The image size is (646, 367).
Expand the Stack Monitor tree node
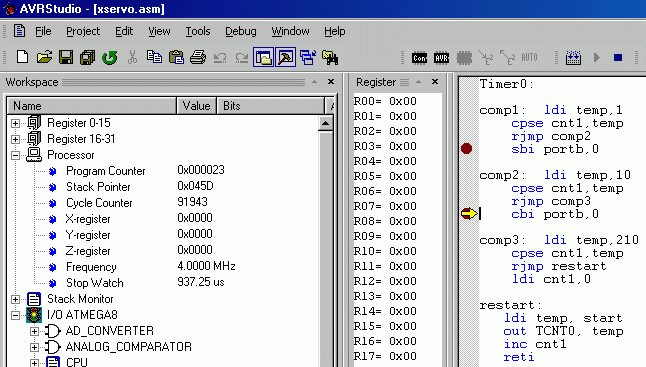point(15,299)
